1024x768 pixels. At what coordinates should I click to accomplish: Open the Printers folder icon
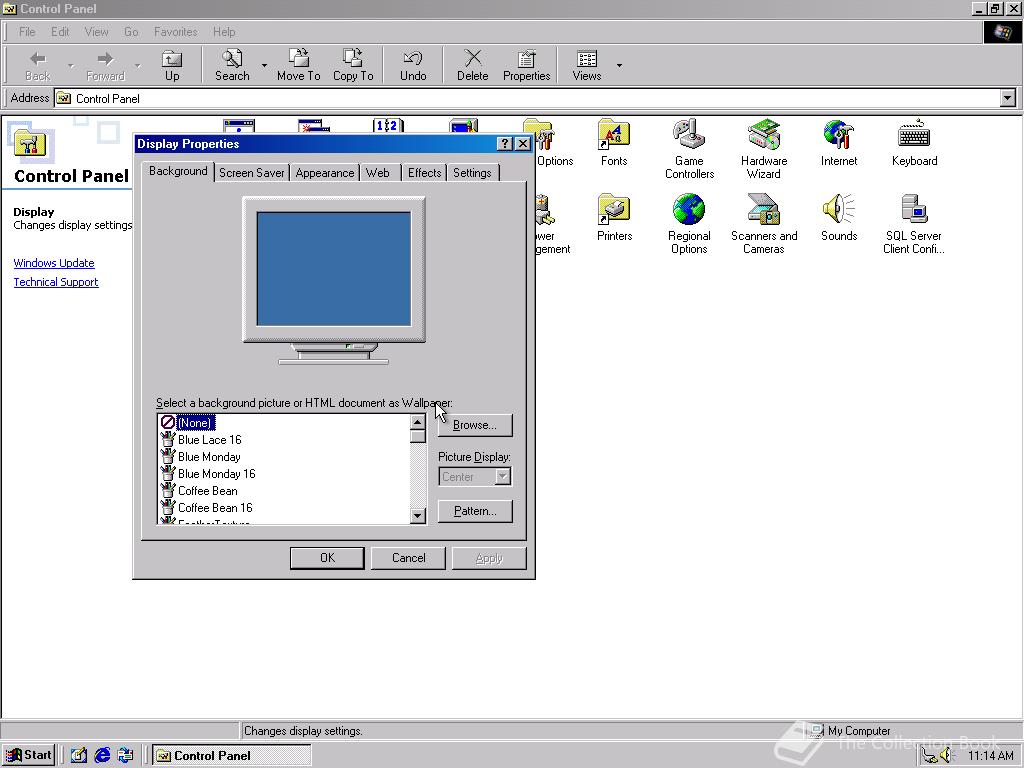(614, 211)
